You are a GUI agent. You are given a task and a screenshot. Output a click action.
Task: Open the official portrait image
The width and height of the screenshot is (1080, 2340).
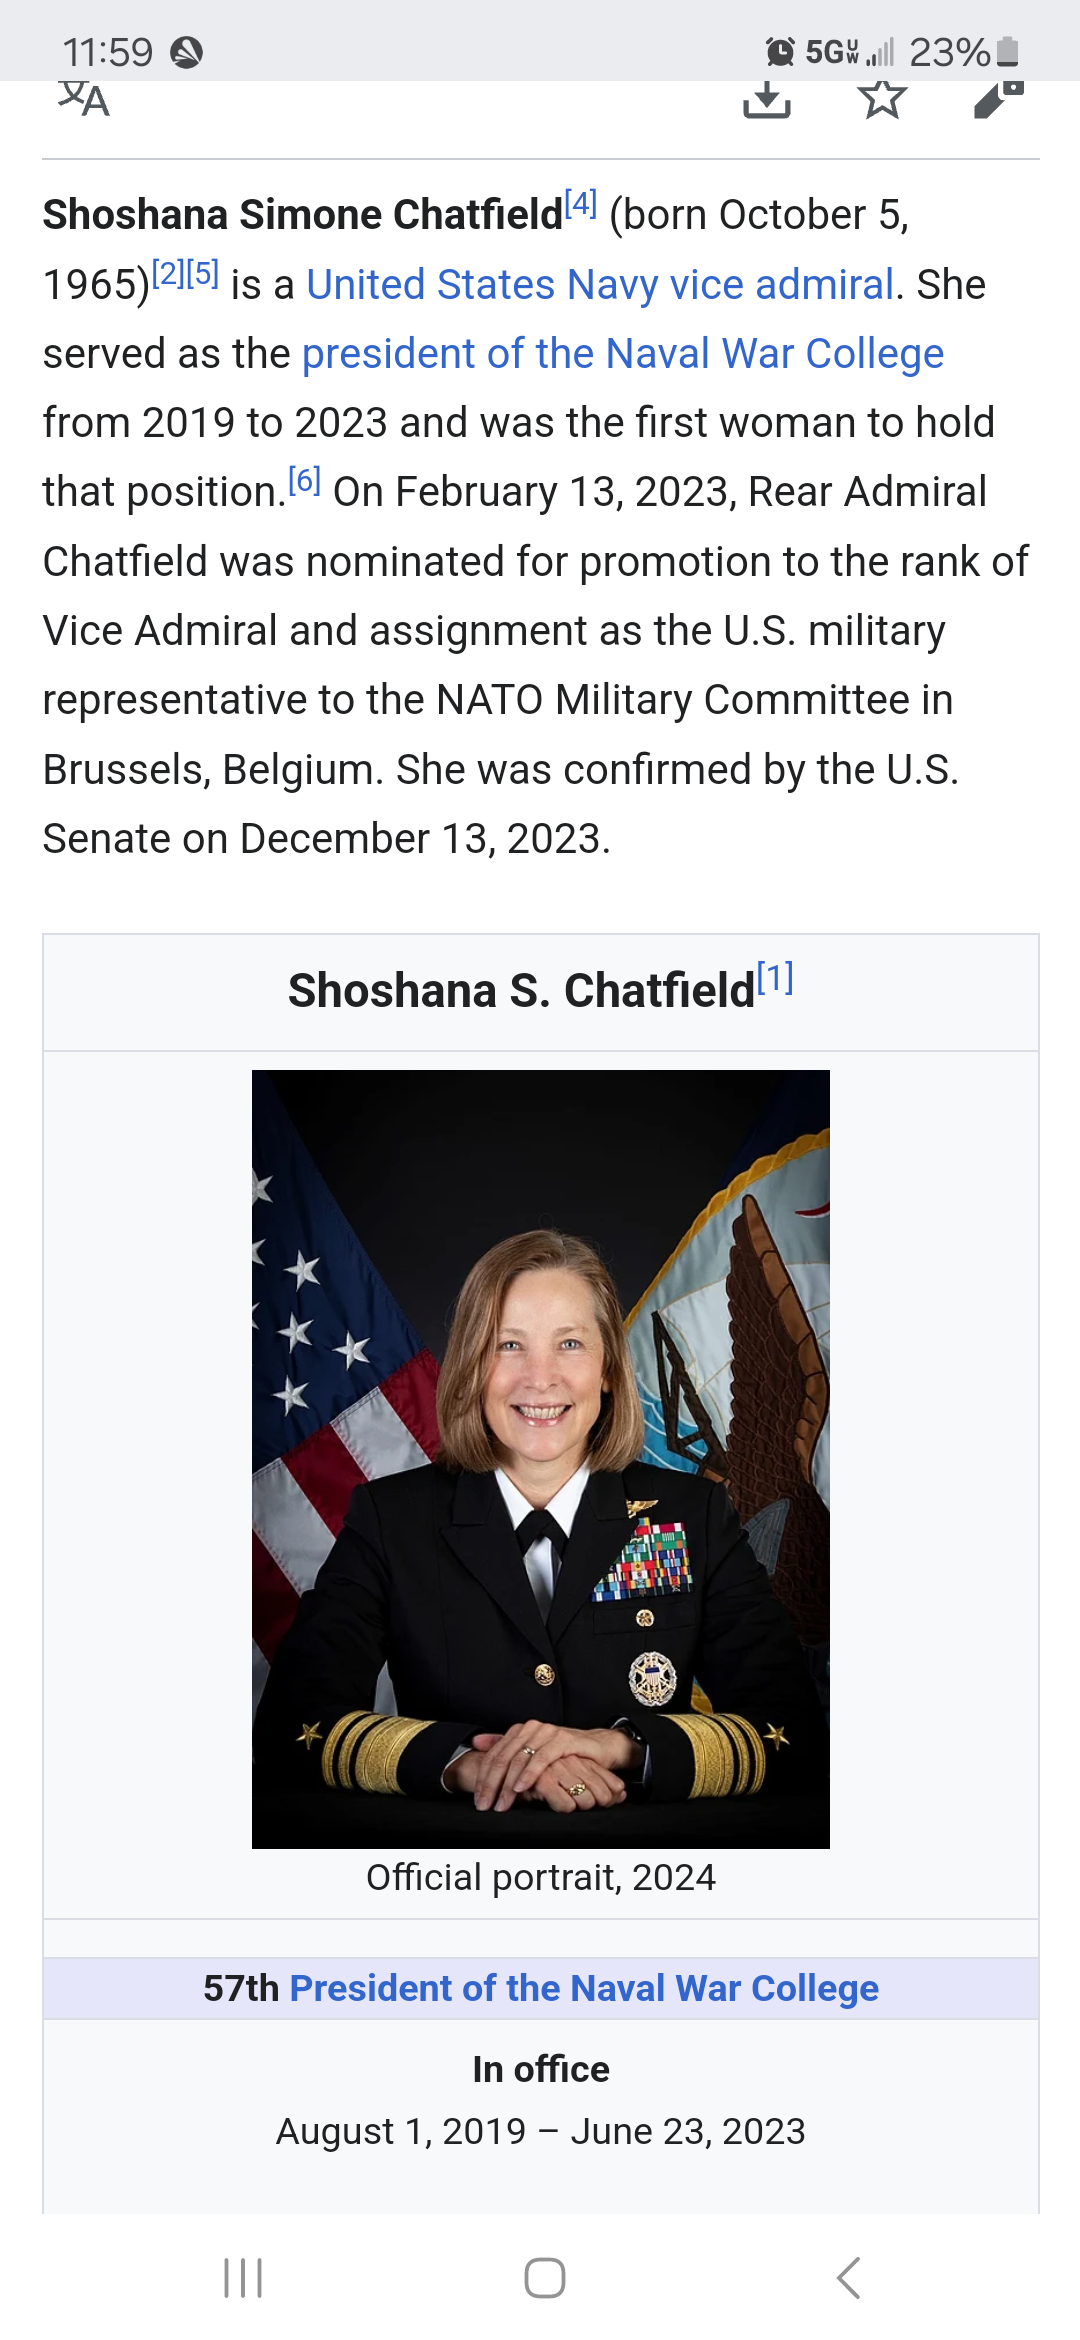[x=540, y=1458]
